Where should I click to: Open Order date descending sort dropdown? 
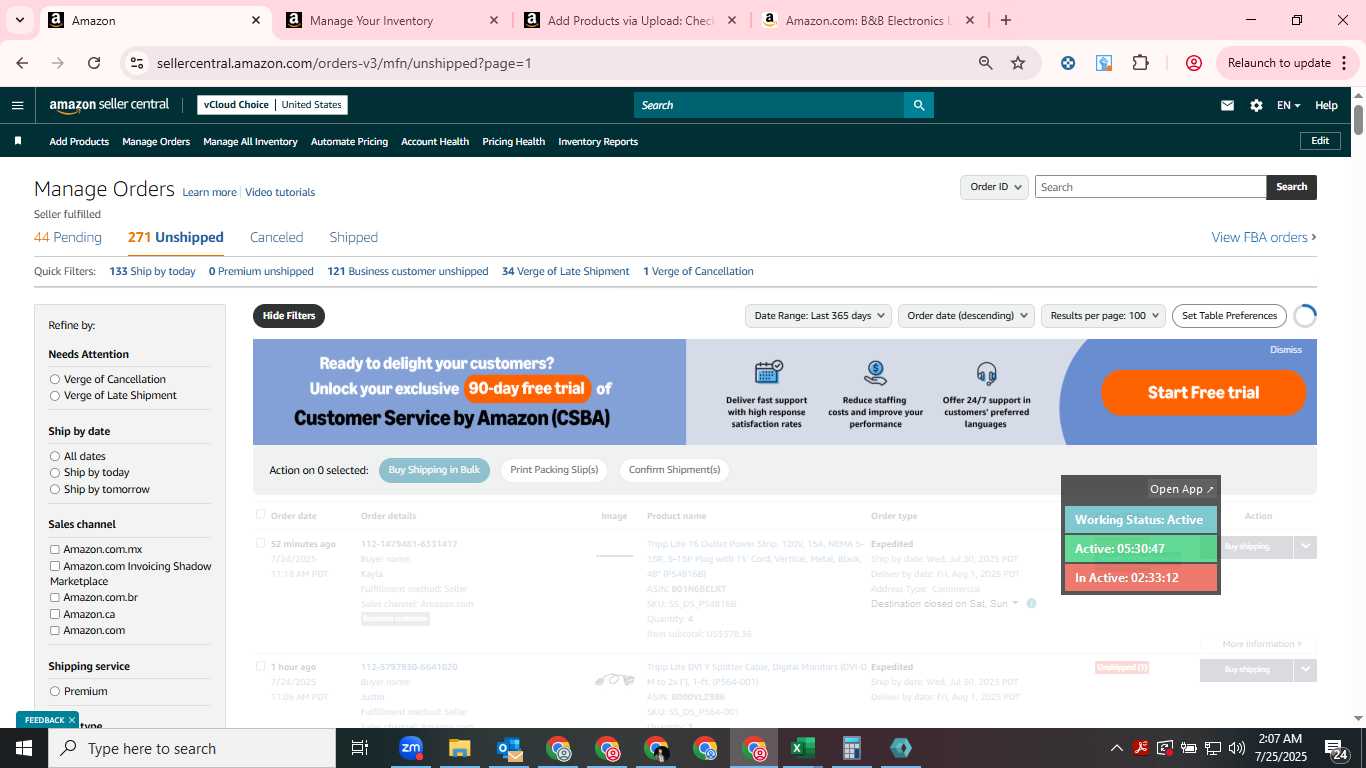[x=968, y=315]
